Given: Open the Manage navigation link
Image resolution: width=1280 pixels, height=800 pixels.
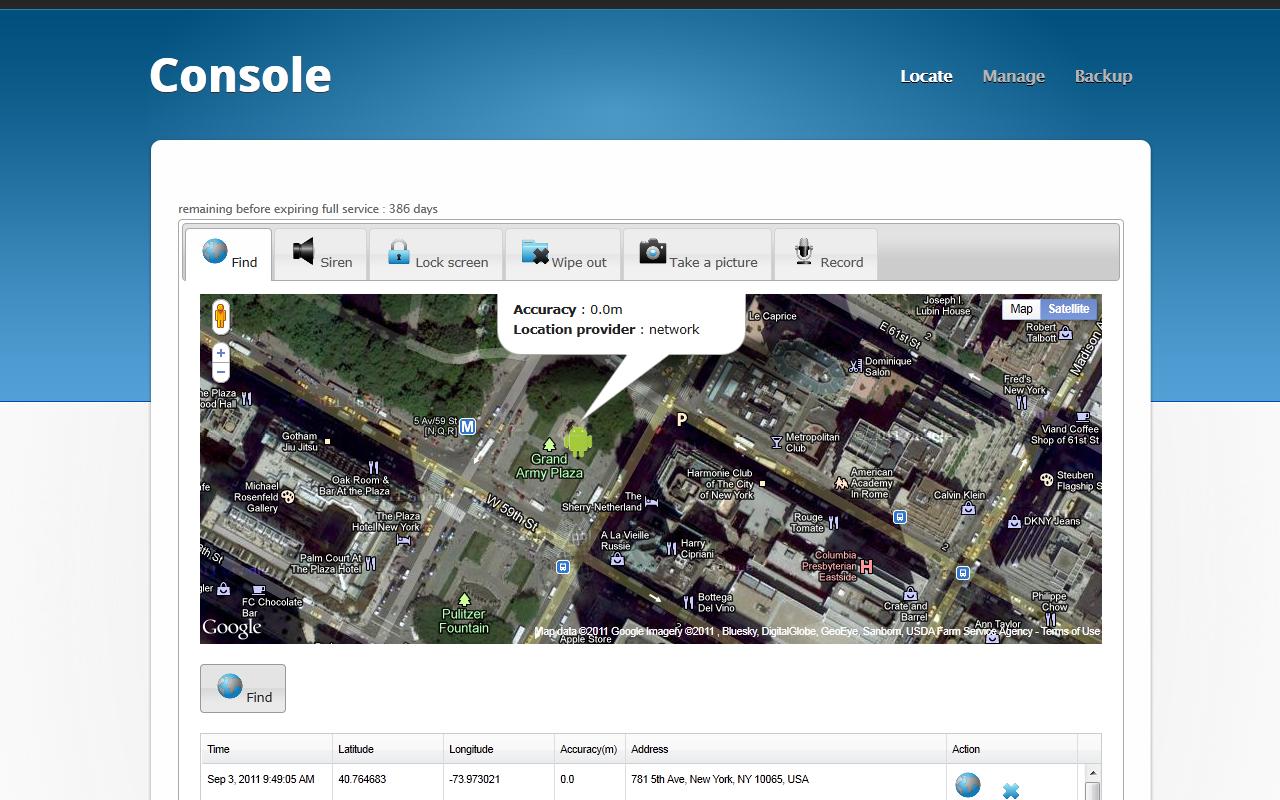Looking at the screenshot, I should pos(1013,76).
